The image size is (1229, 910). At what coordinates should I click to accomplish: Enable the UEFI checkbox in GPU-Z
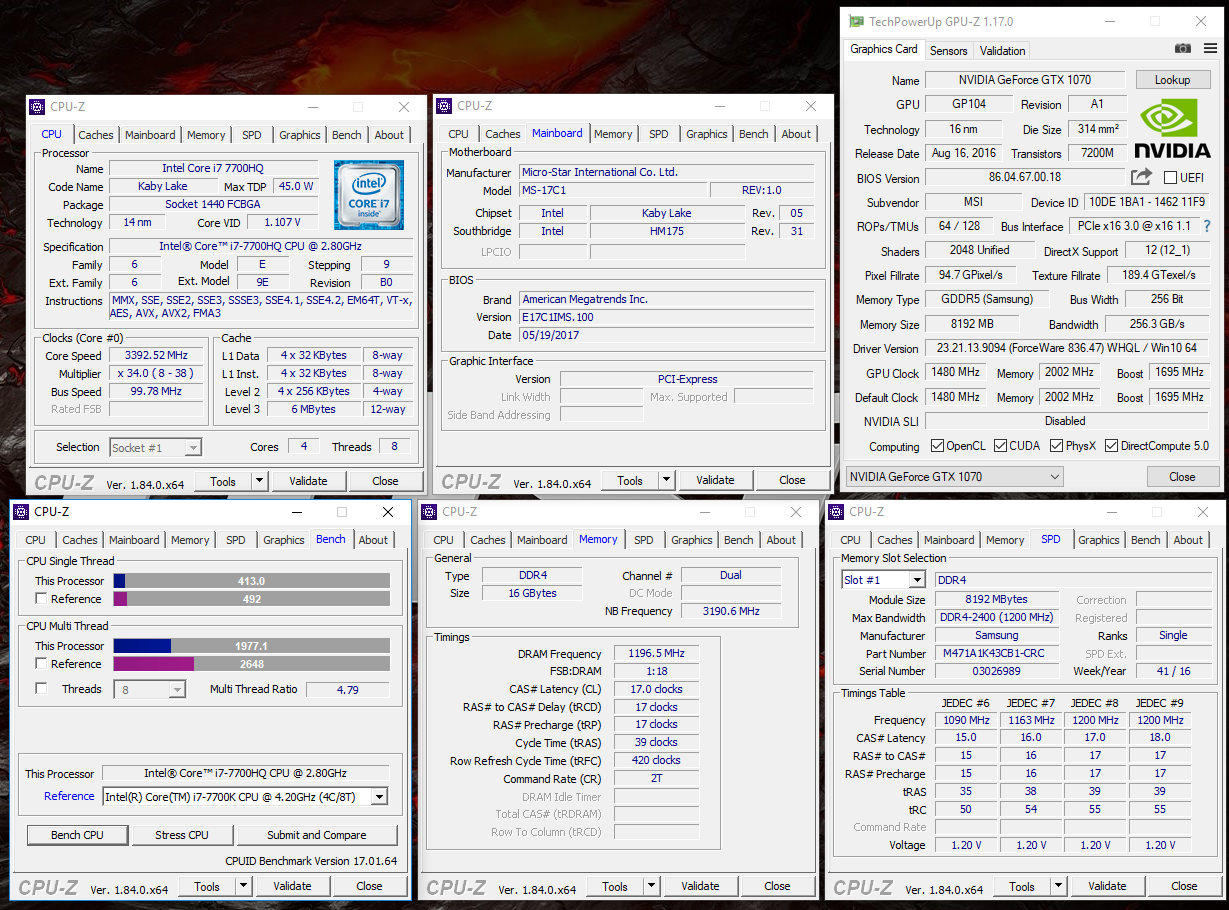(1170, 177)
